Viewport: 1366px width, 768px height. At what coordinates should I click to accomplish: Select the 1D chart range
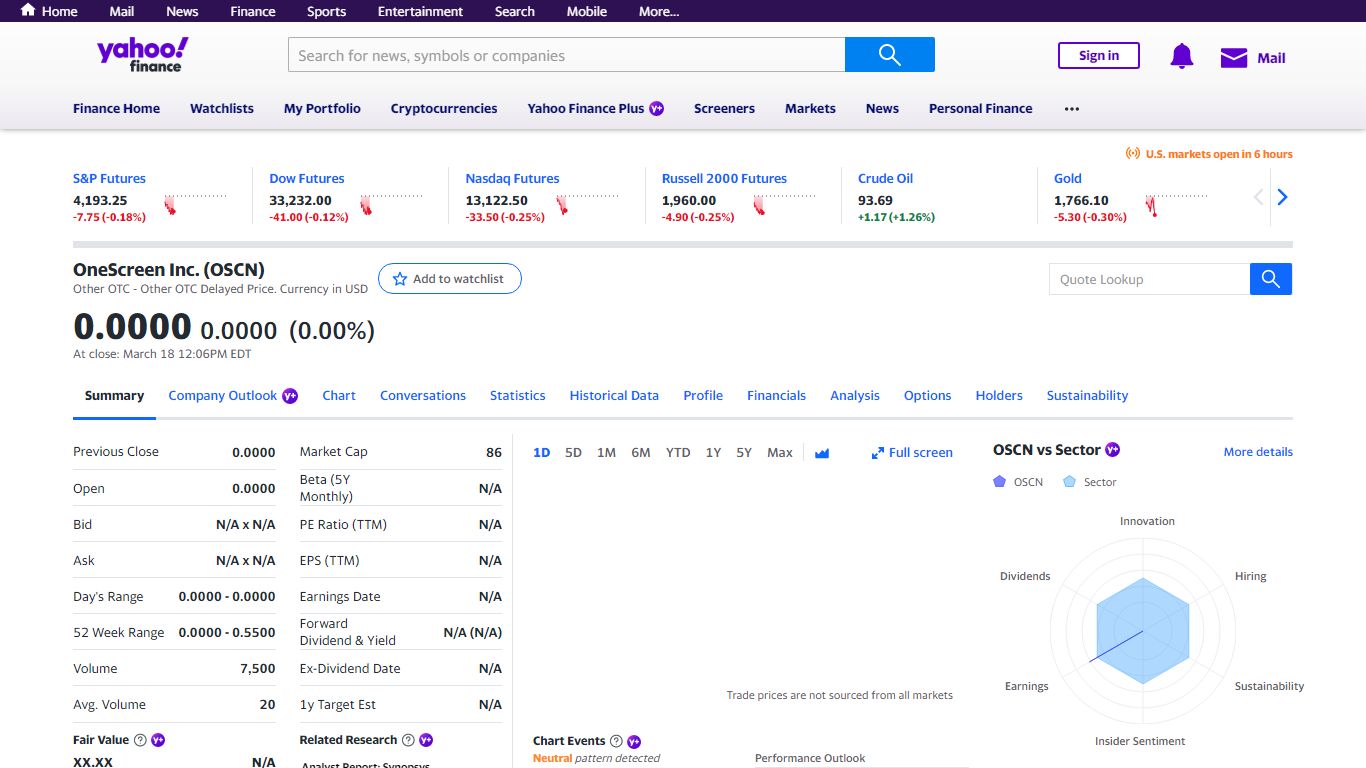(541, 452)
